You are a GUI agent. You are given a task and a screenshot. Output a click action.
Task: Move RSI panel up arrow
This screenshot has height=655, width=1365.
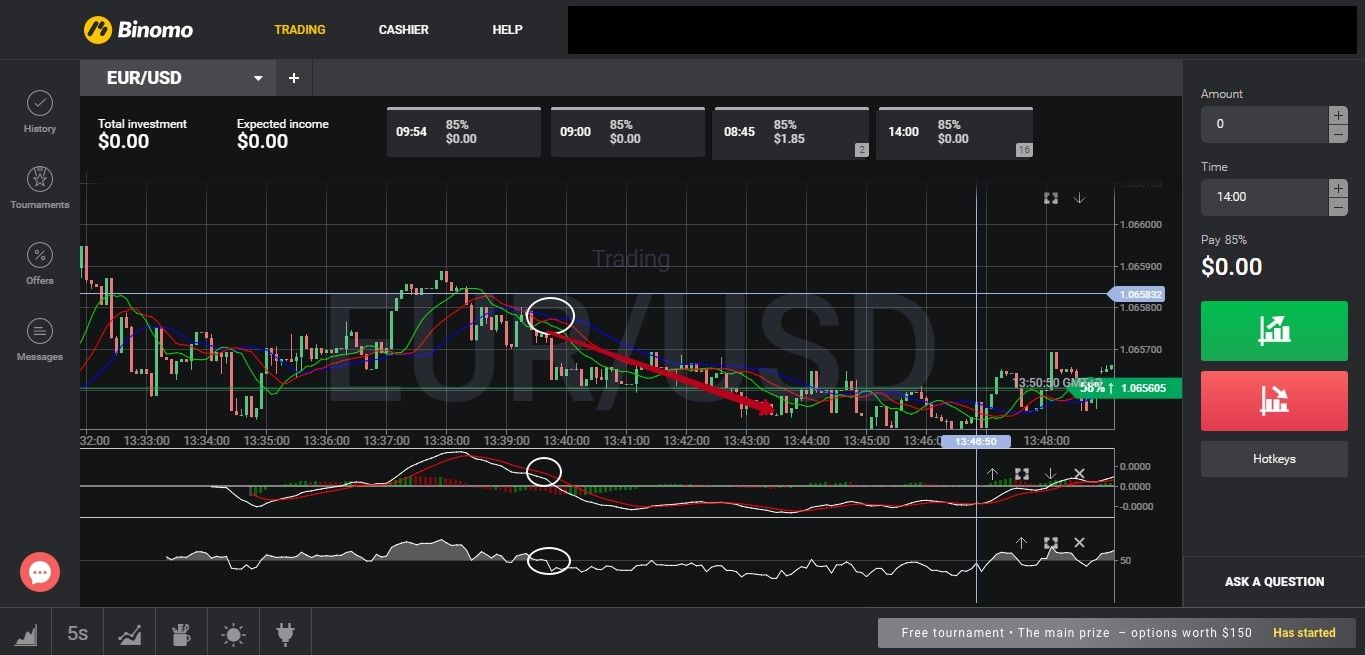point(1021,543)
